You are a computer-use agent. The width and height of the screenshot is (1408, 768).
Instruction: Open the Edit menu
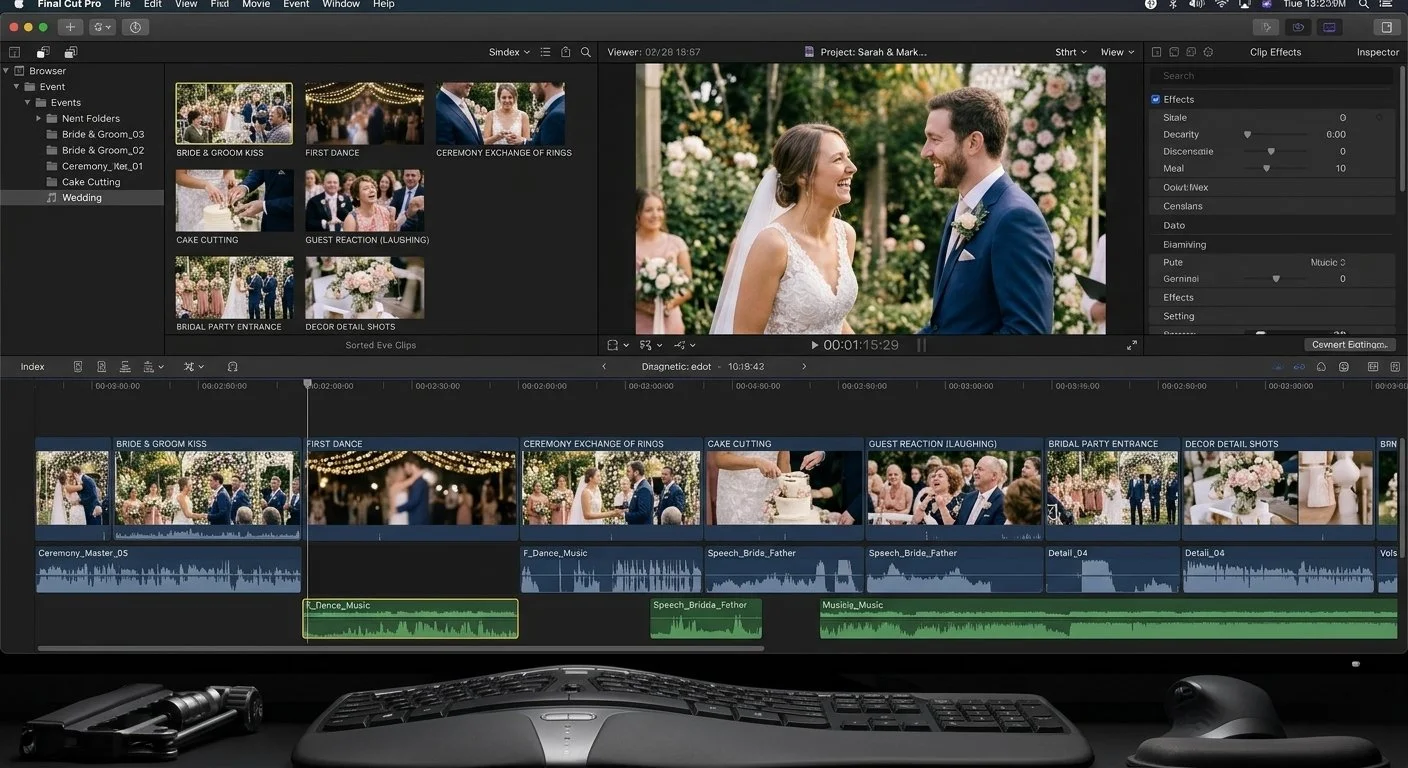coord(152,4)
